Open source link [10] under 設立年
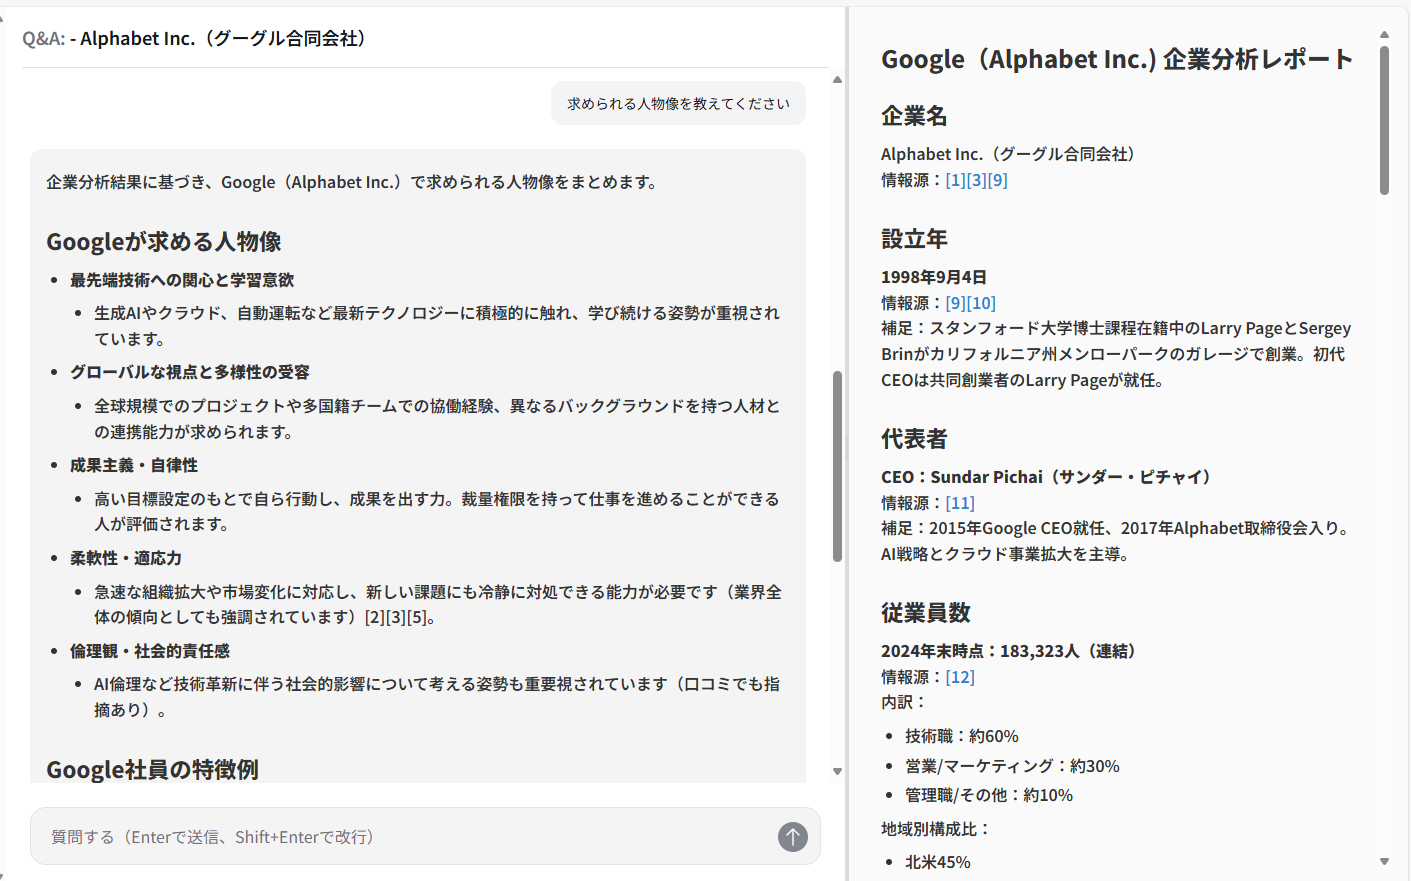 [981, 303]
